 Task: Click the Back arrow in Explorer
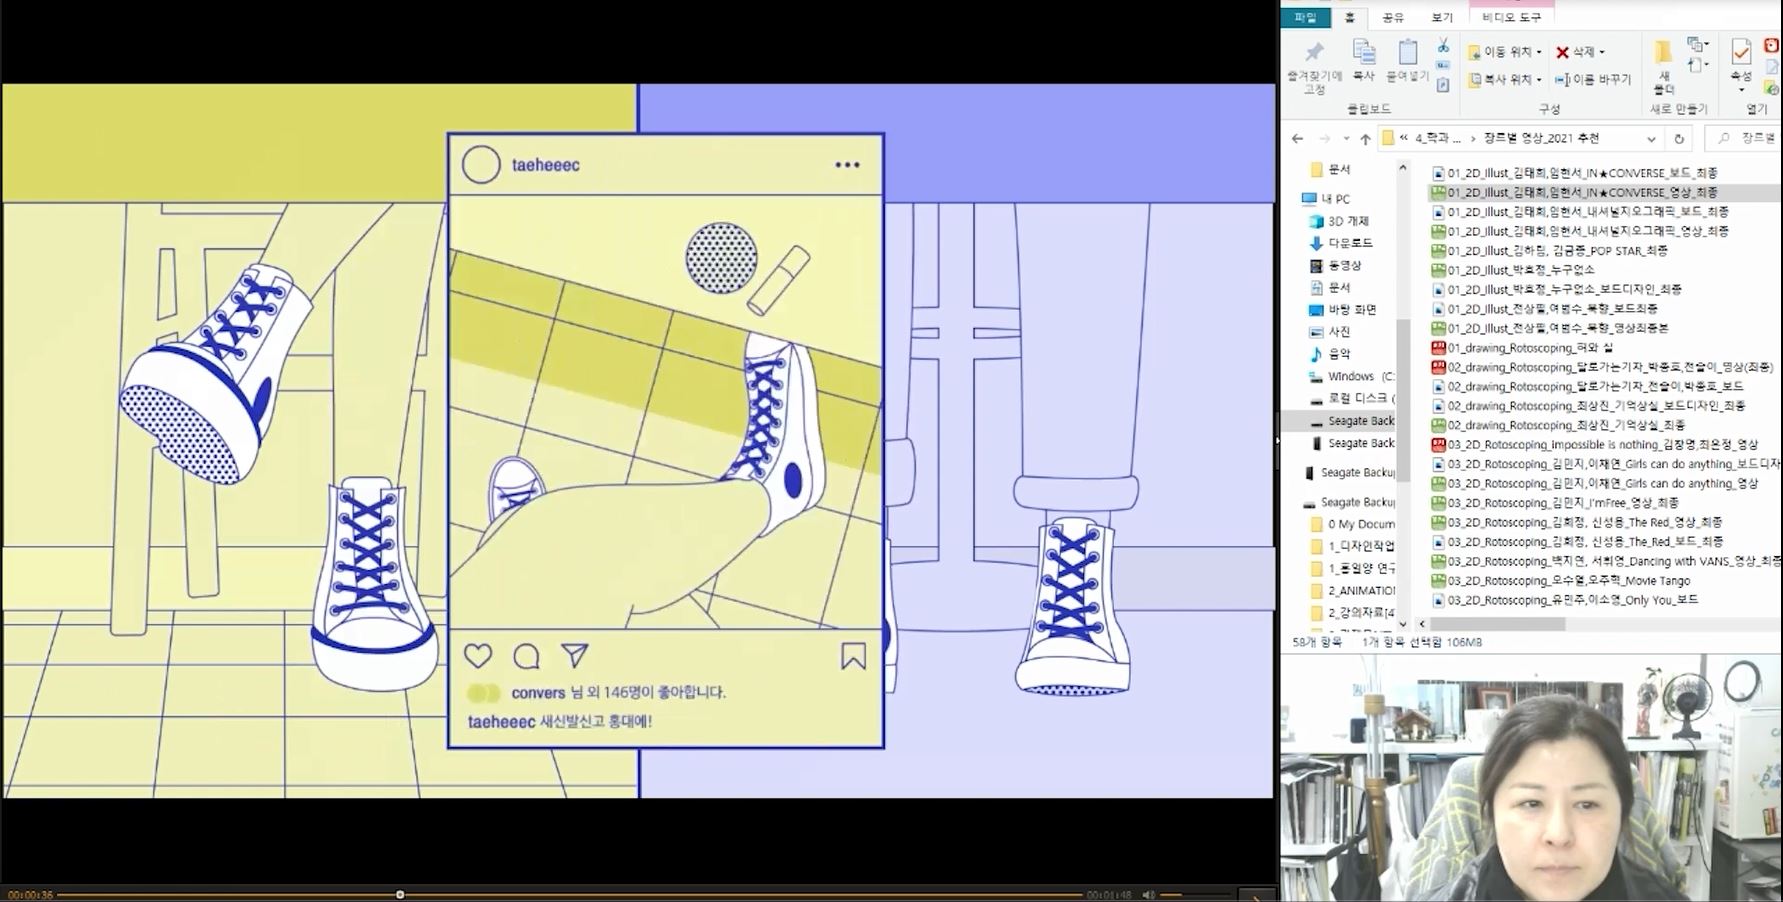[1297, 139]
